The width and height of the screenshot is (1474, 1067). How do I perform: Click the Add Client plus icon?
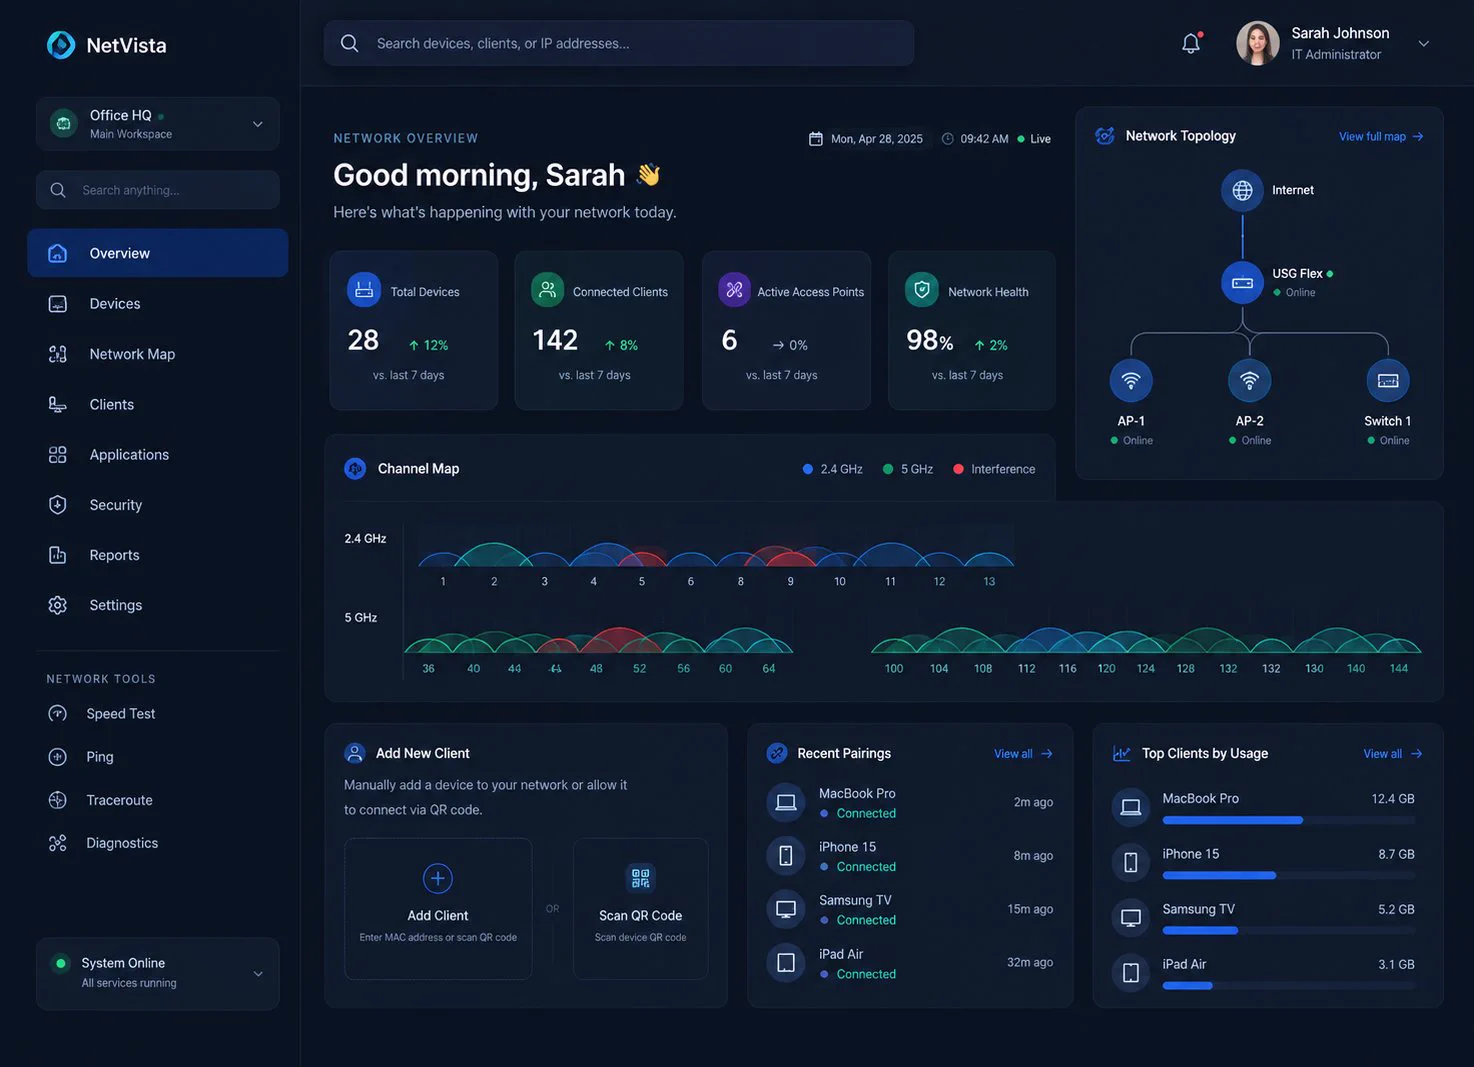pyautogui.click(x=438, y=878)
